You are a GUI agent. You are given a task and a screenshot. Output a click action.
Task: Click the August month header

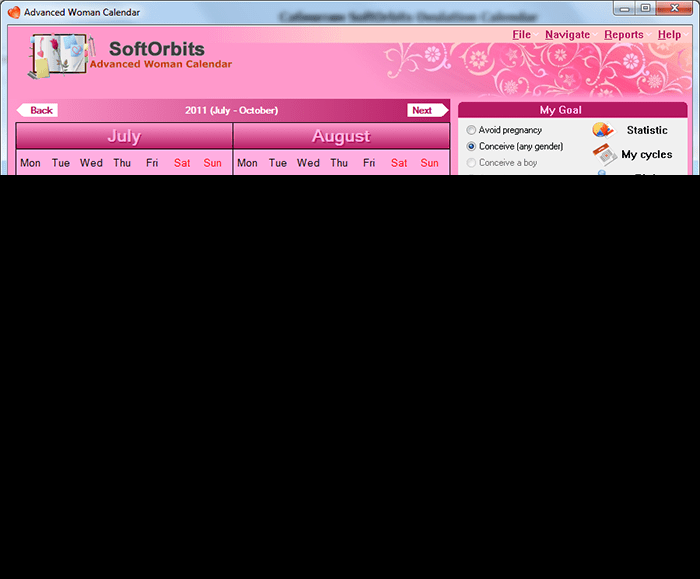(x=341, y=136)
